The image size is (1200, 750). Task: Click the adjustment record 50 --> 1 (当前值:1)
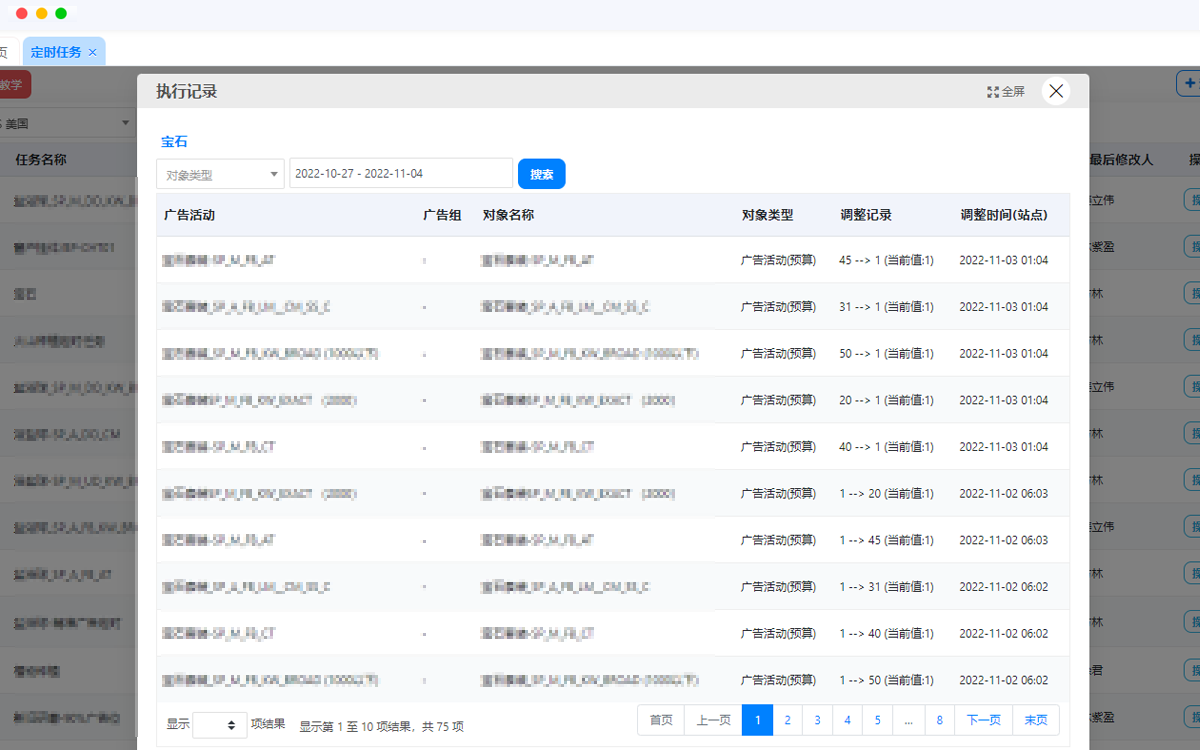[x=886, y=354]
